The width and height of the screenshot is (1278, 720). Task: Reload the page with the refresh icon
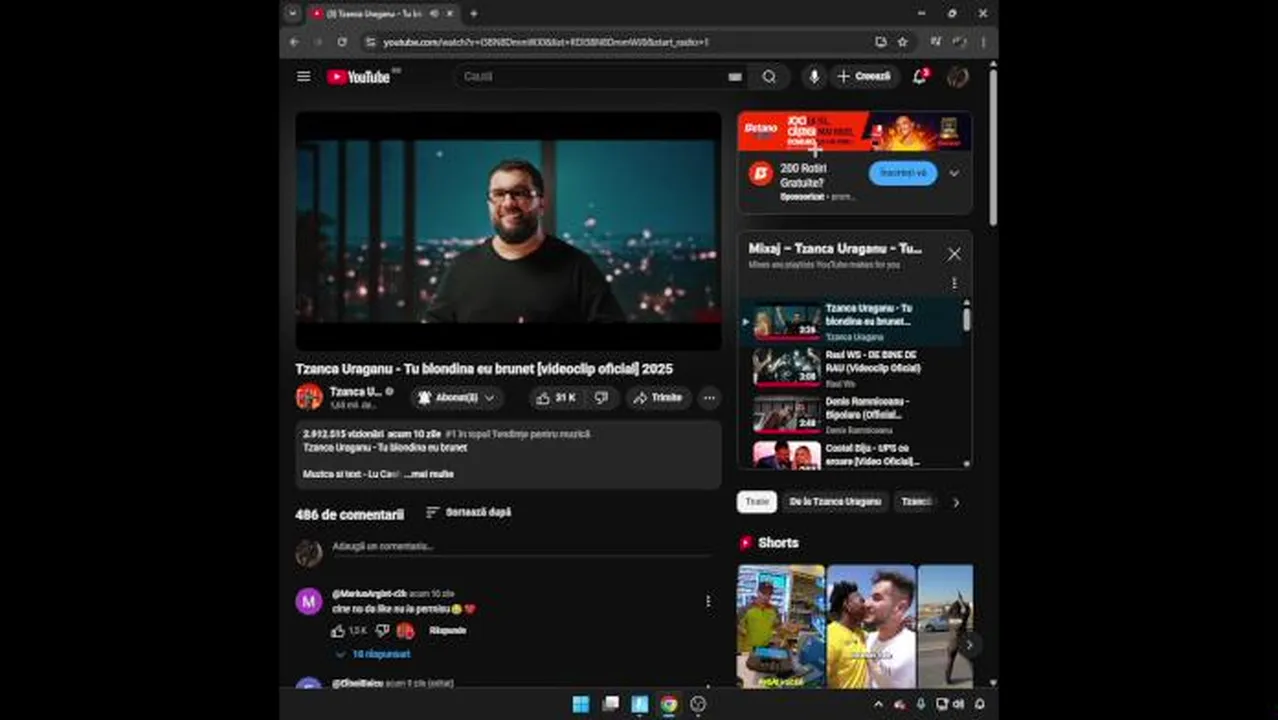click(342, 42)
